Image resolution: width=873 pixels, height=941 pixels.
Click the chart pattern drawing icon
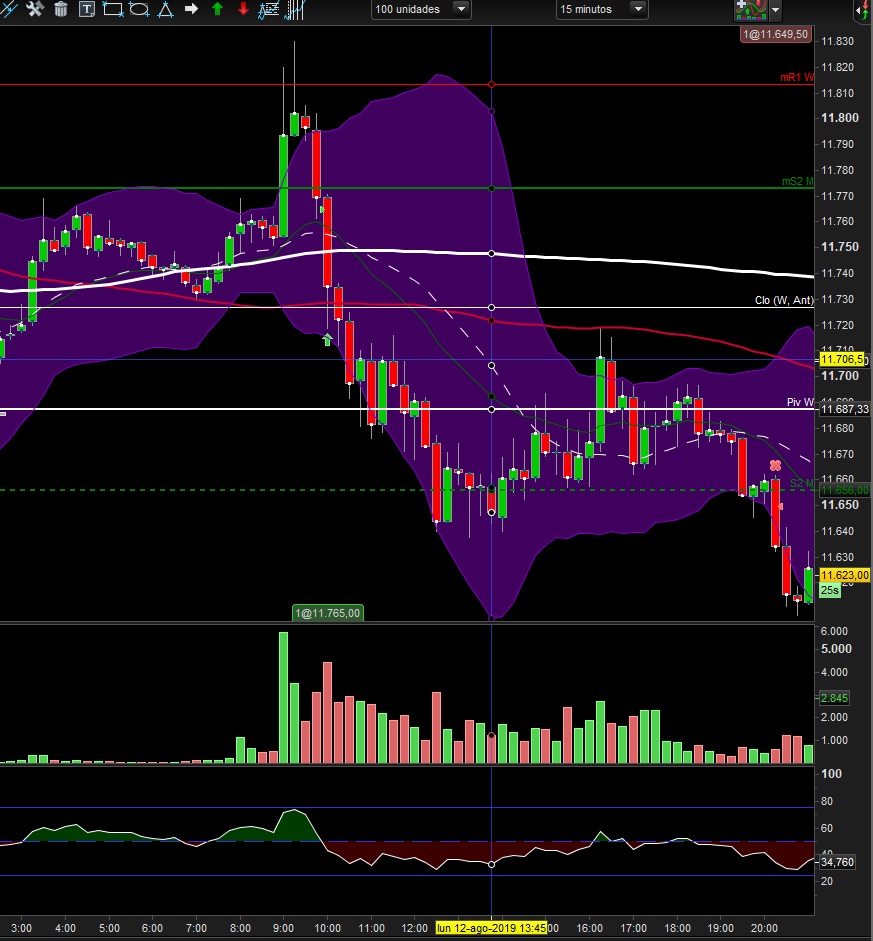[x=268, y=9]
